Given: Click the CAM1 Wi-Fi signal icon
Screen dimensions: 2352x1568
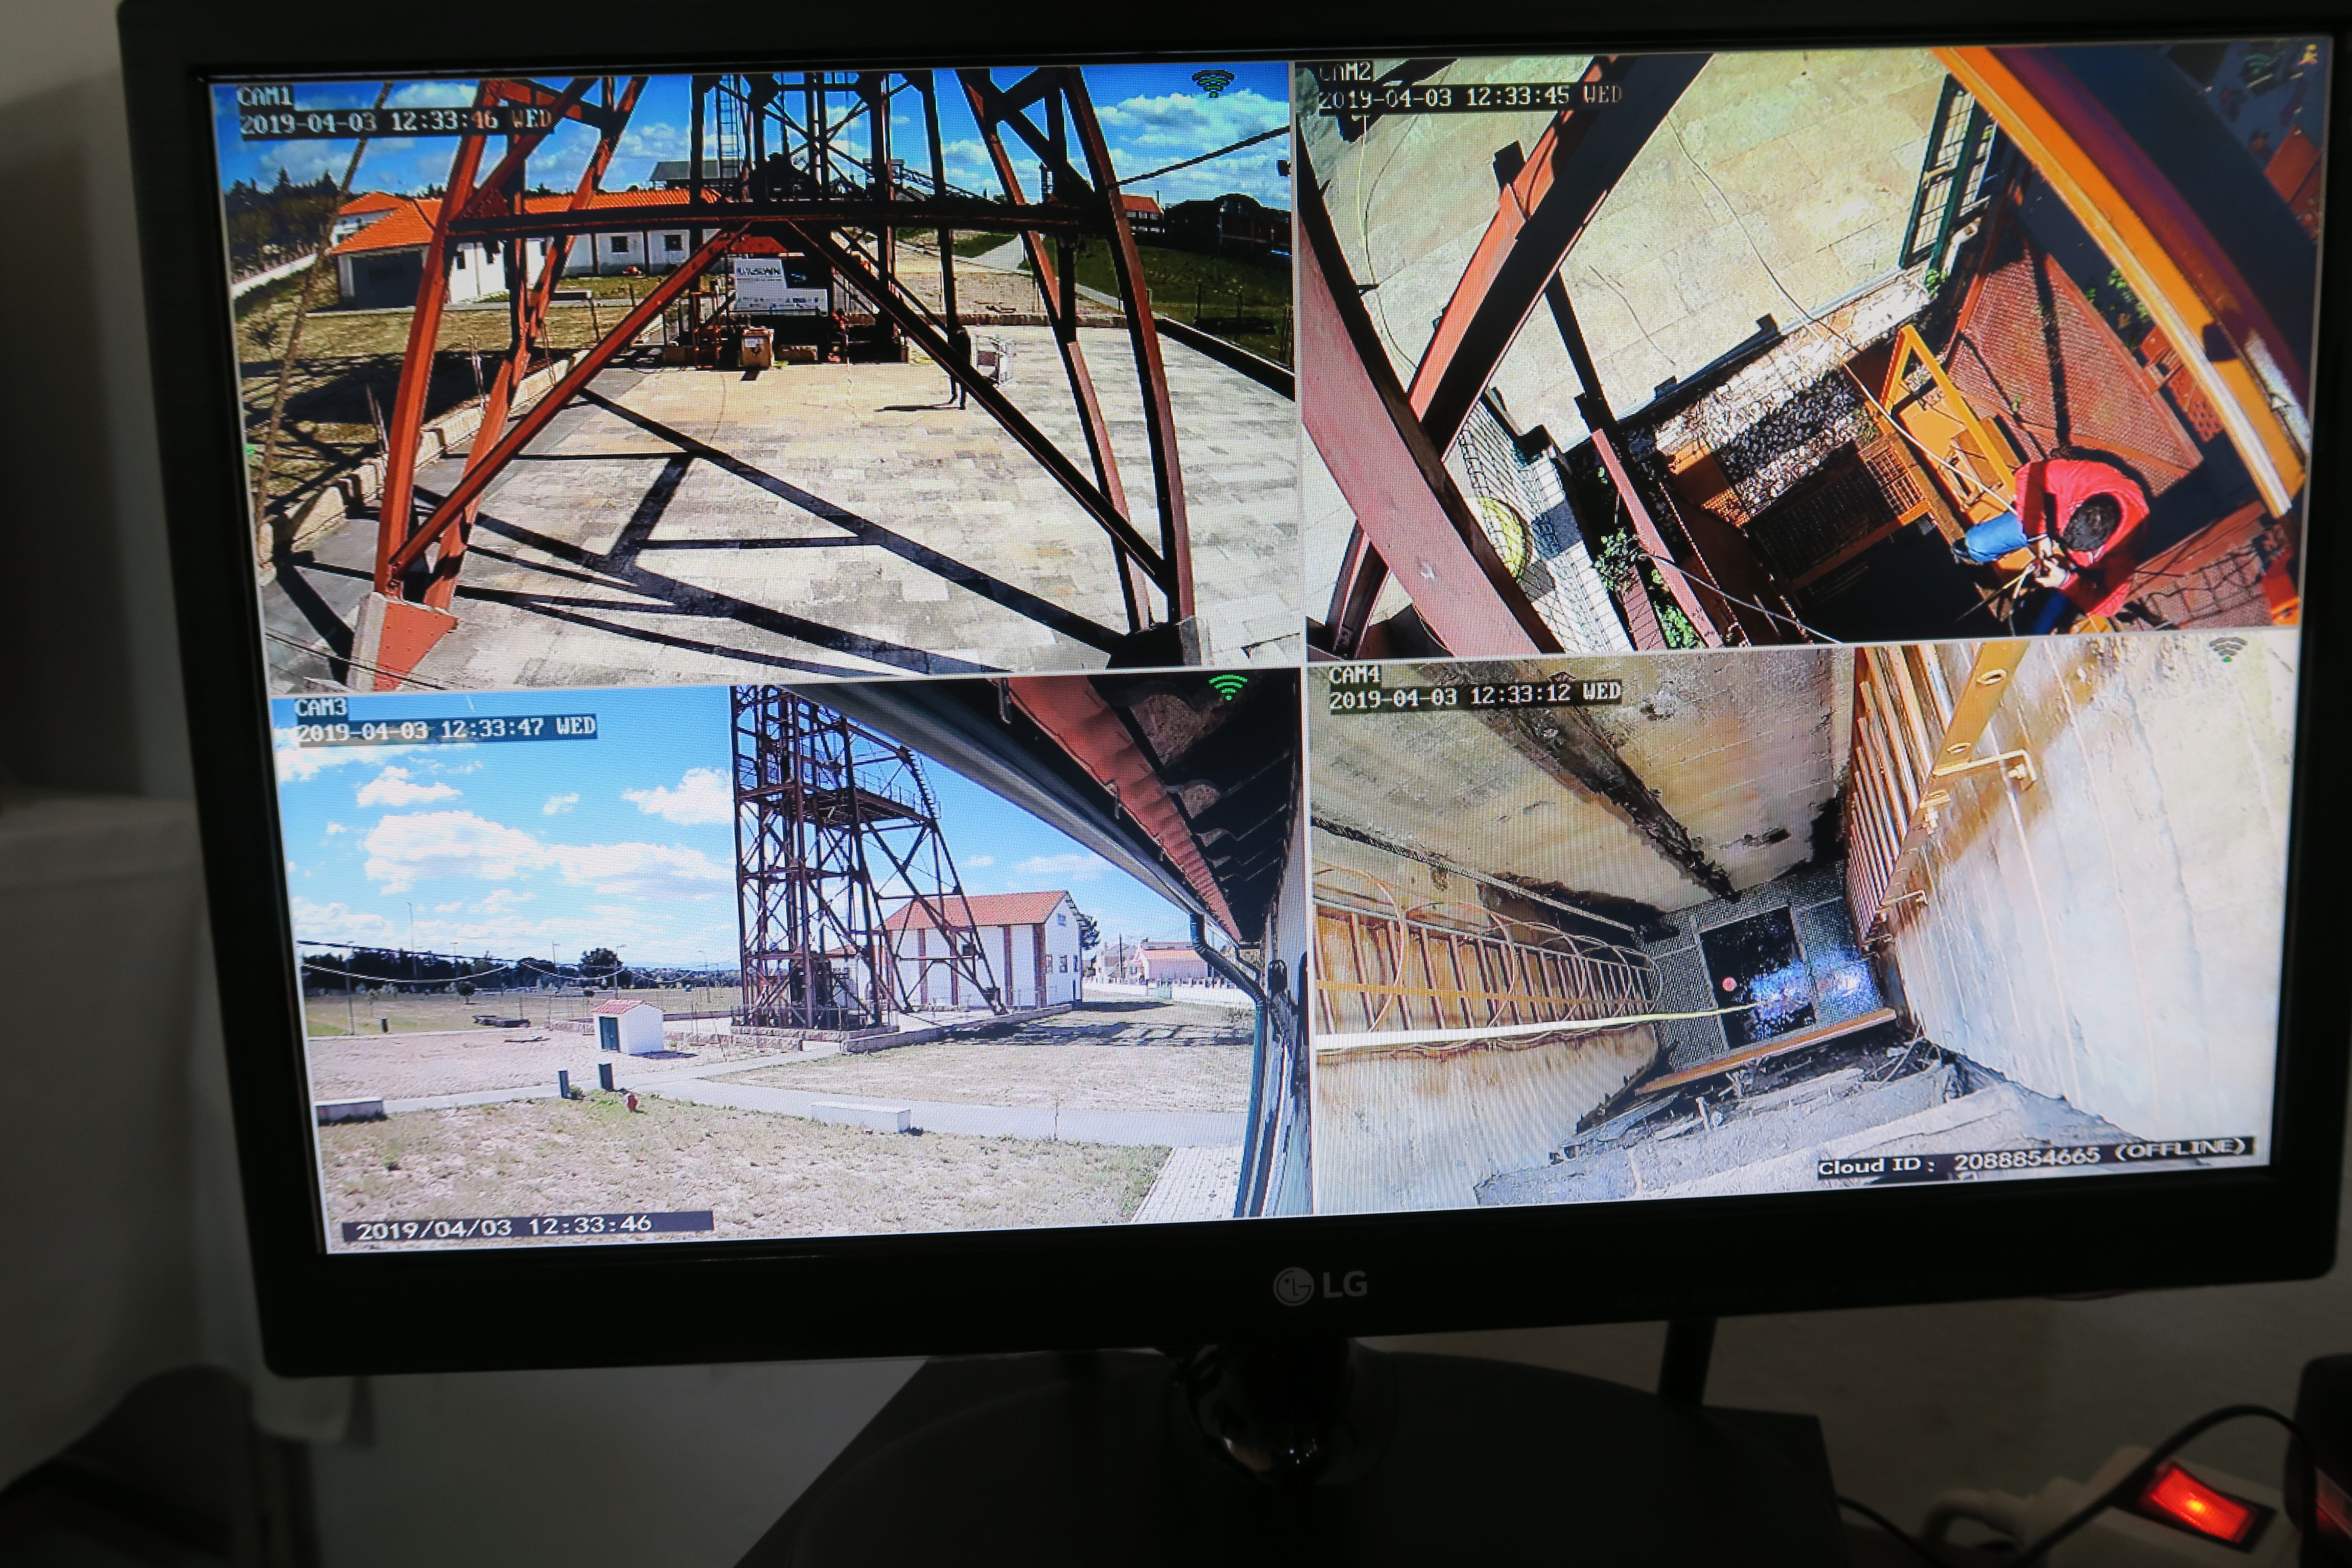Looking at the screenshot, I should click(x=1213, y=83).
